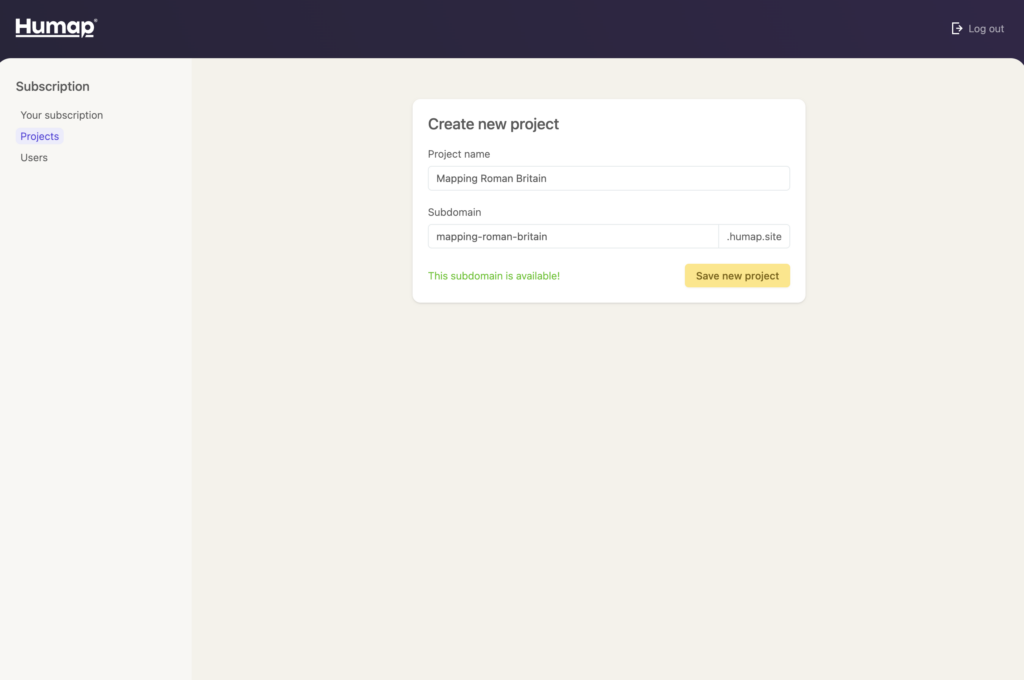Click the Create new project heading
The width and height of the screenshot is (1024, 680).
pos(493,125)
